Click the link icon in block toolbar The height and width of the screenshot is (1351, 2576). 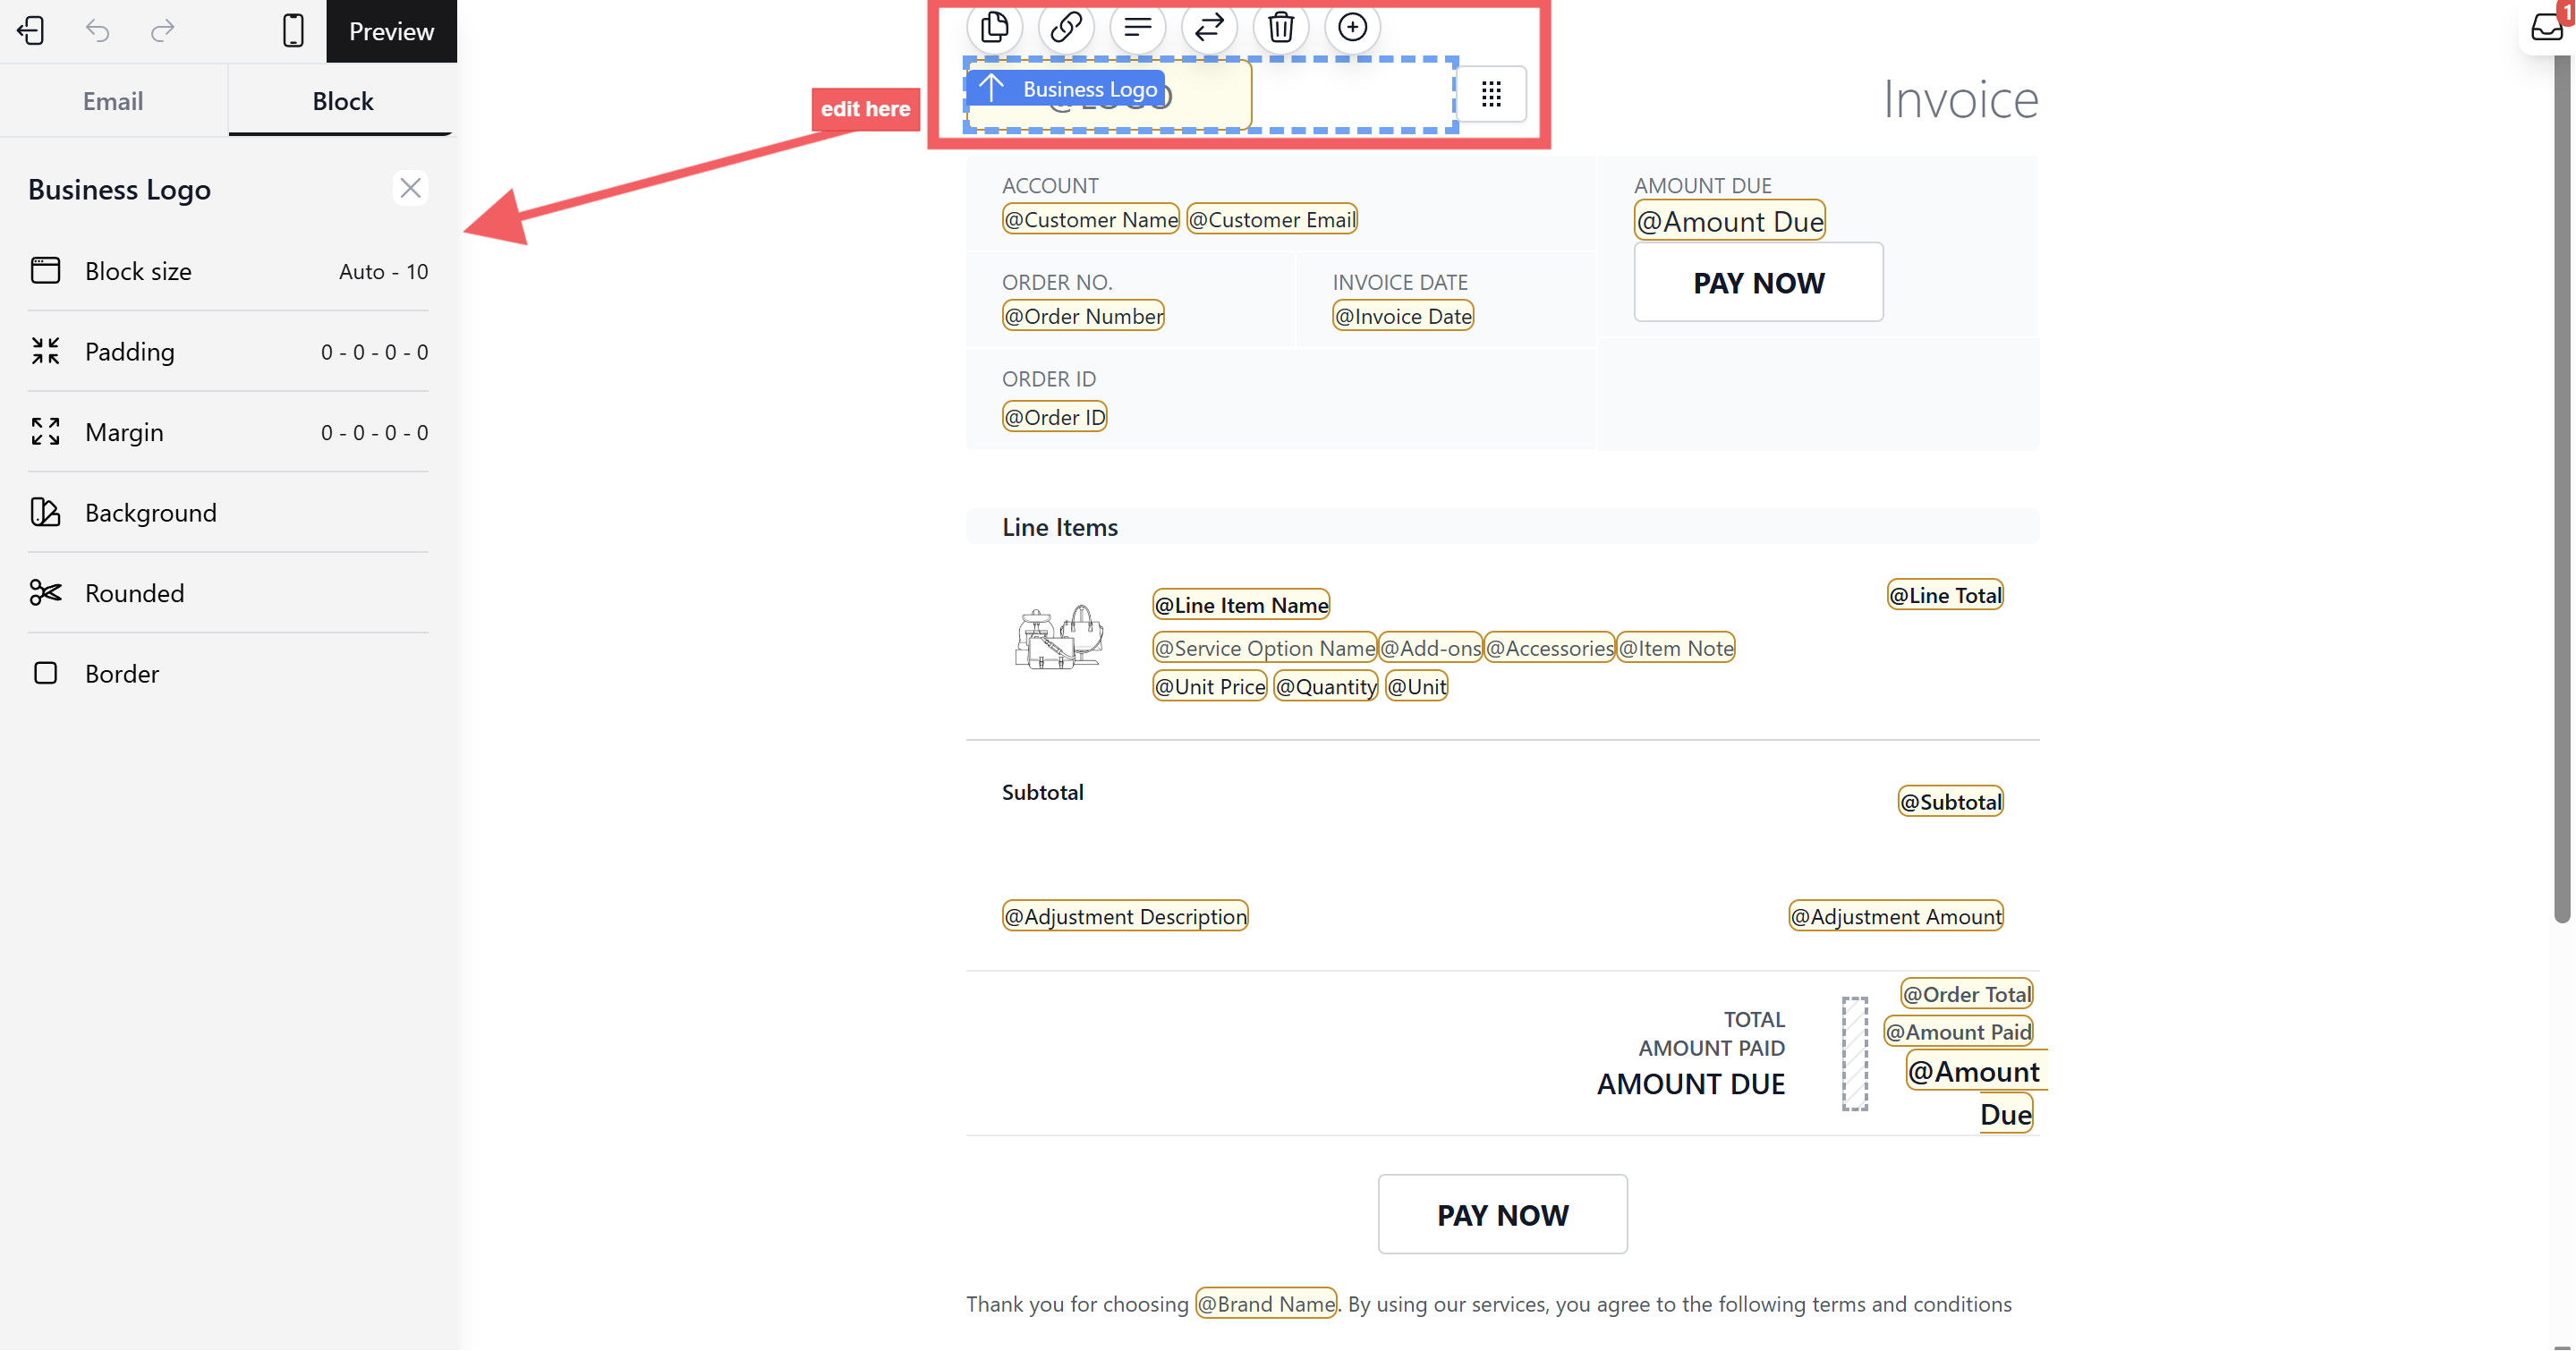tap(1066, 27)
